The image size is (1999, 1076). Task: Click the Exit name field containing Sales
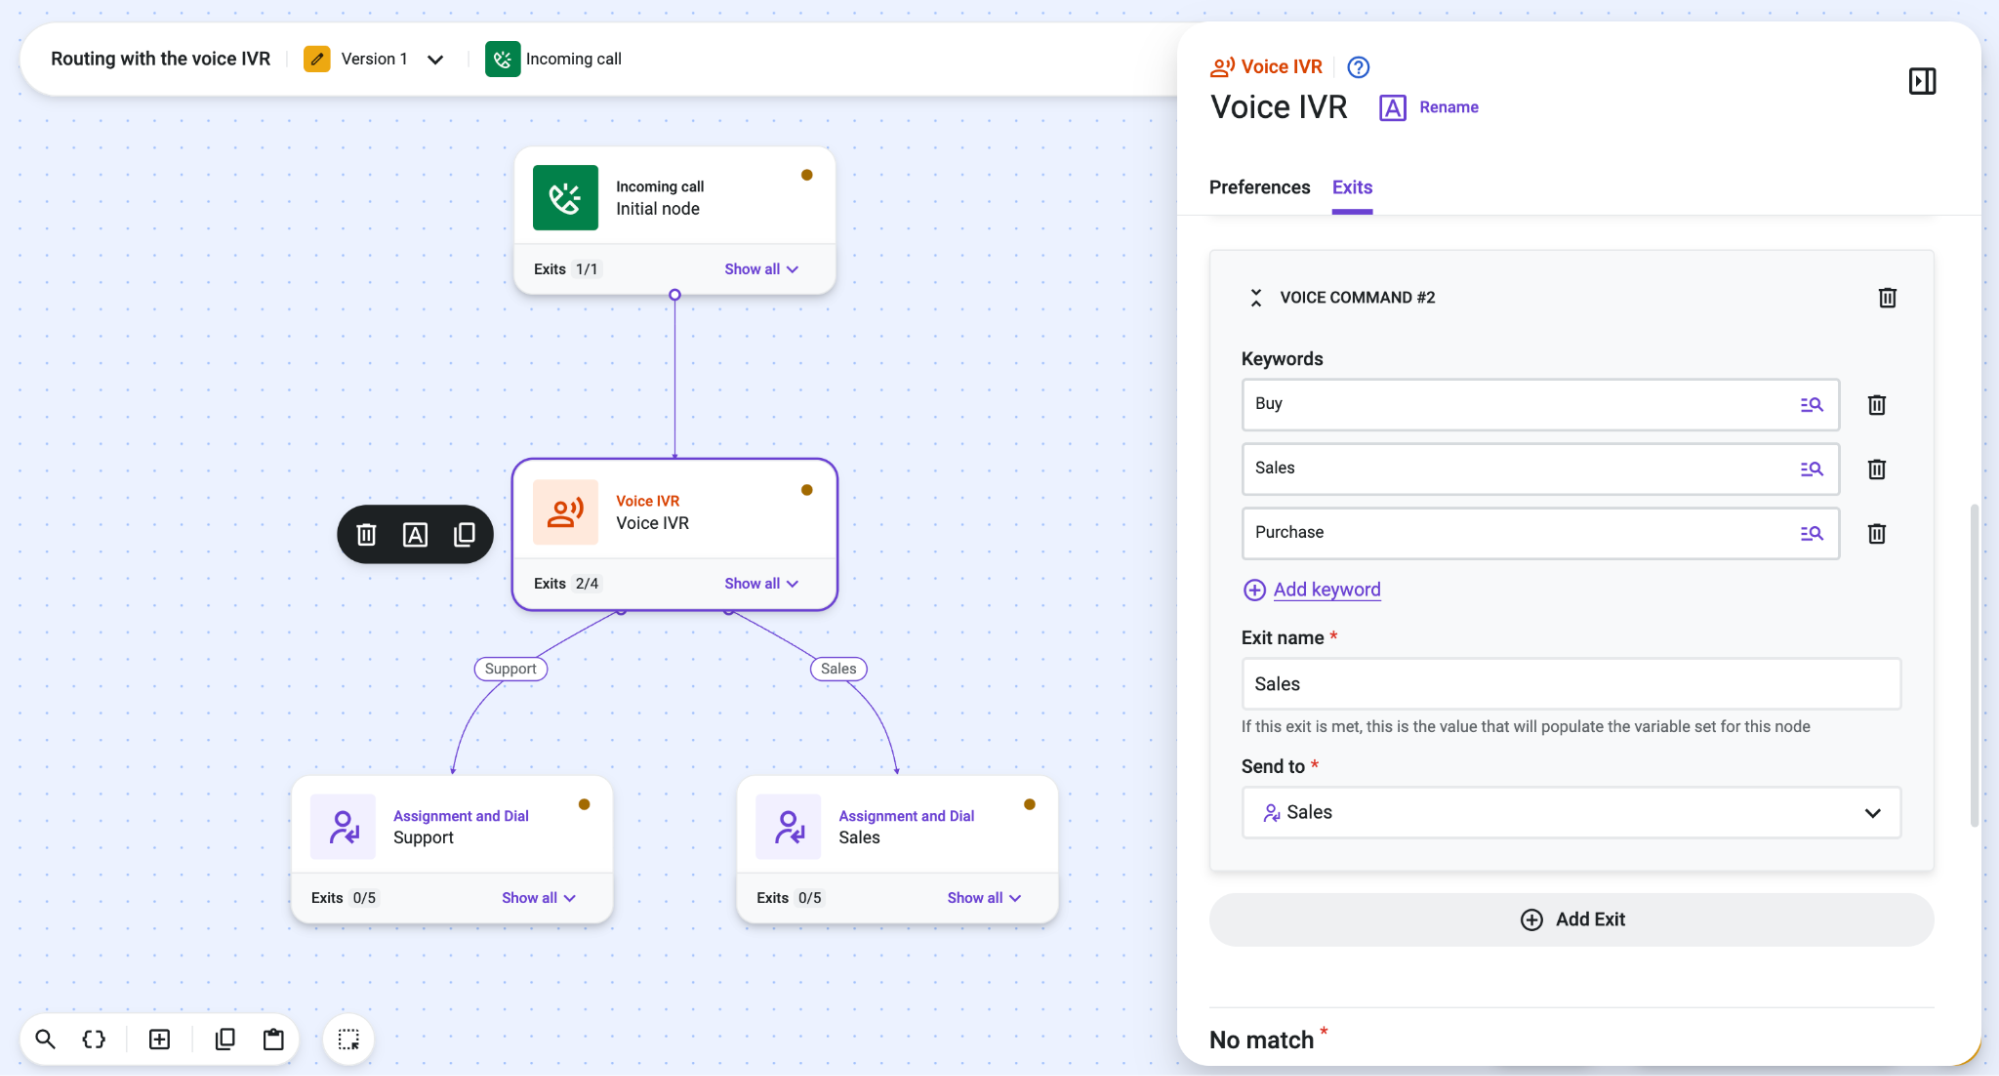1570,684
